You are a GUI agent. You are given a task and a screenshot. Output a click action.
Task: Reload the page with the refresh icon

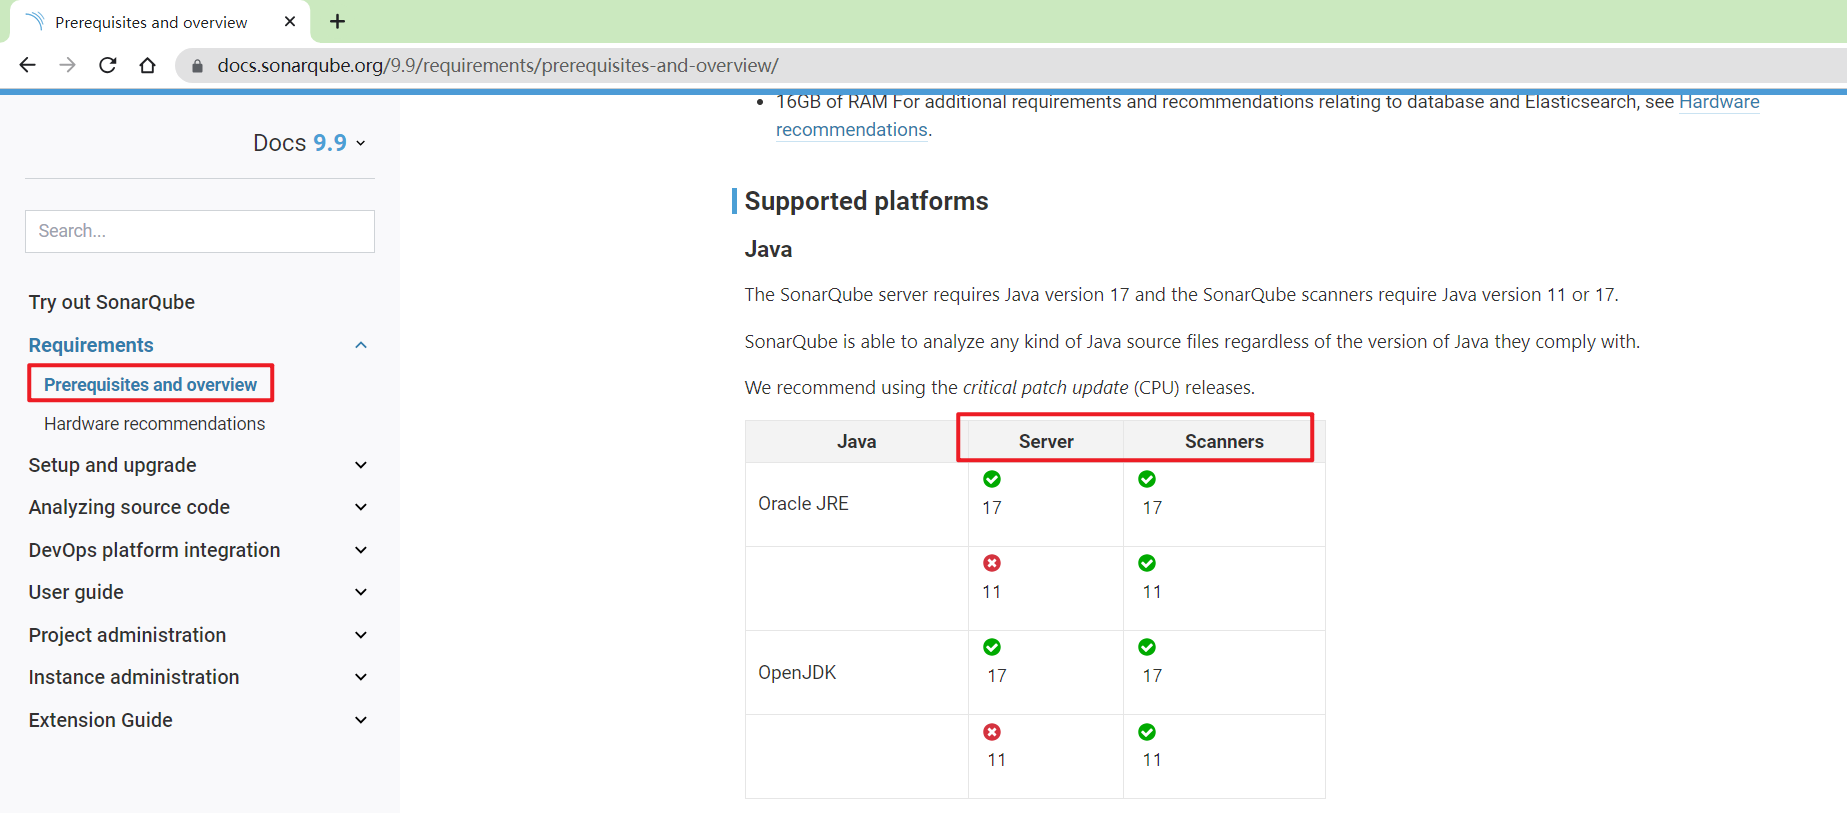click(x=108, y=65)
